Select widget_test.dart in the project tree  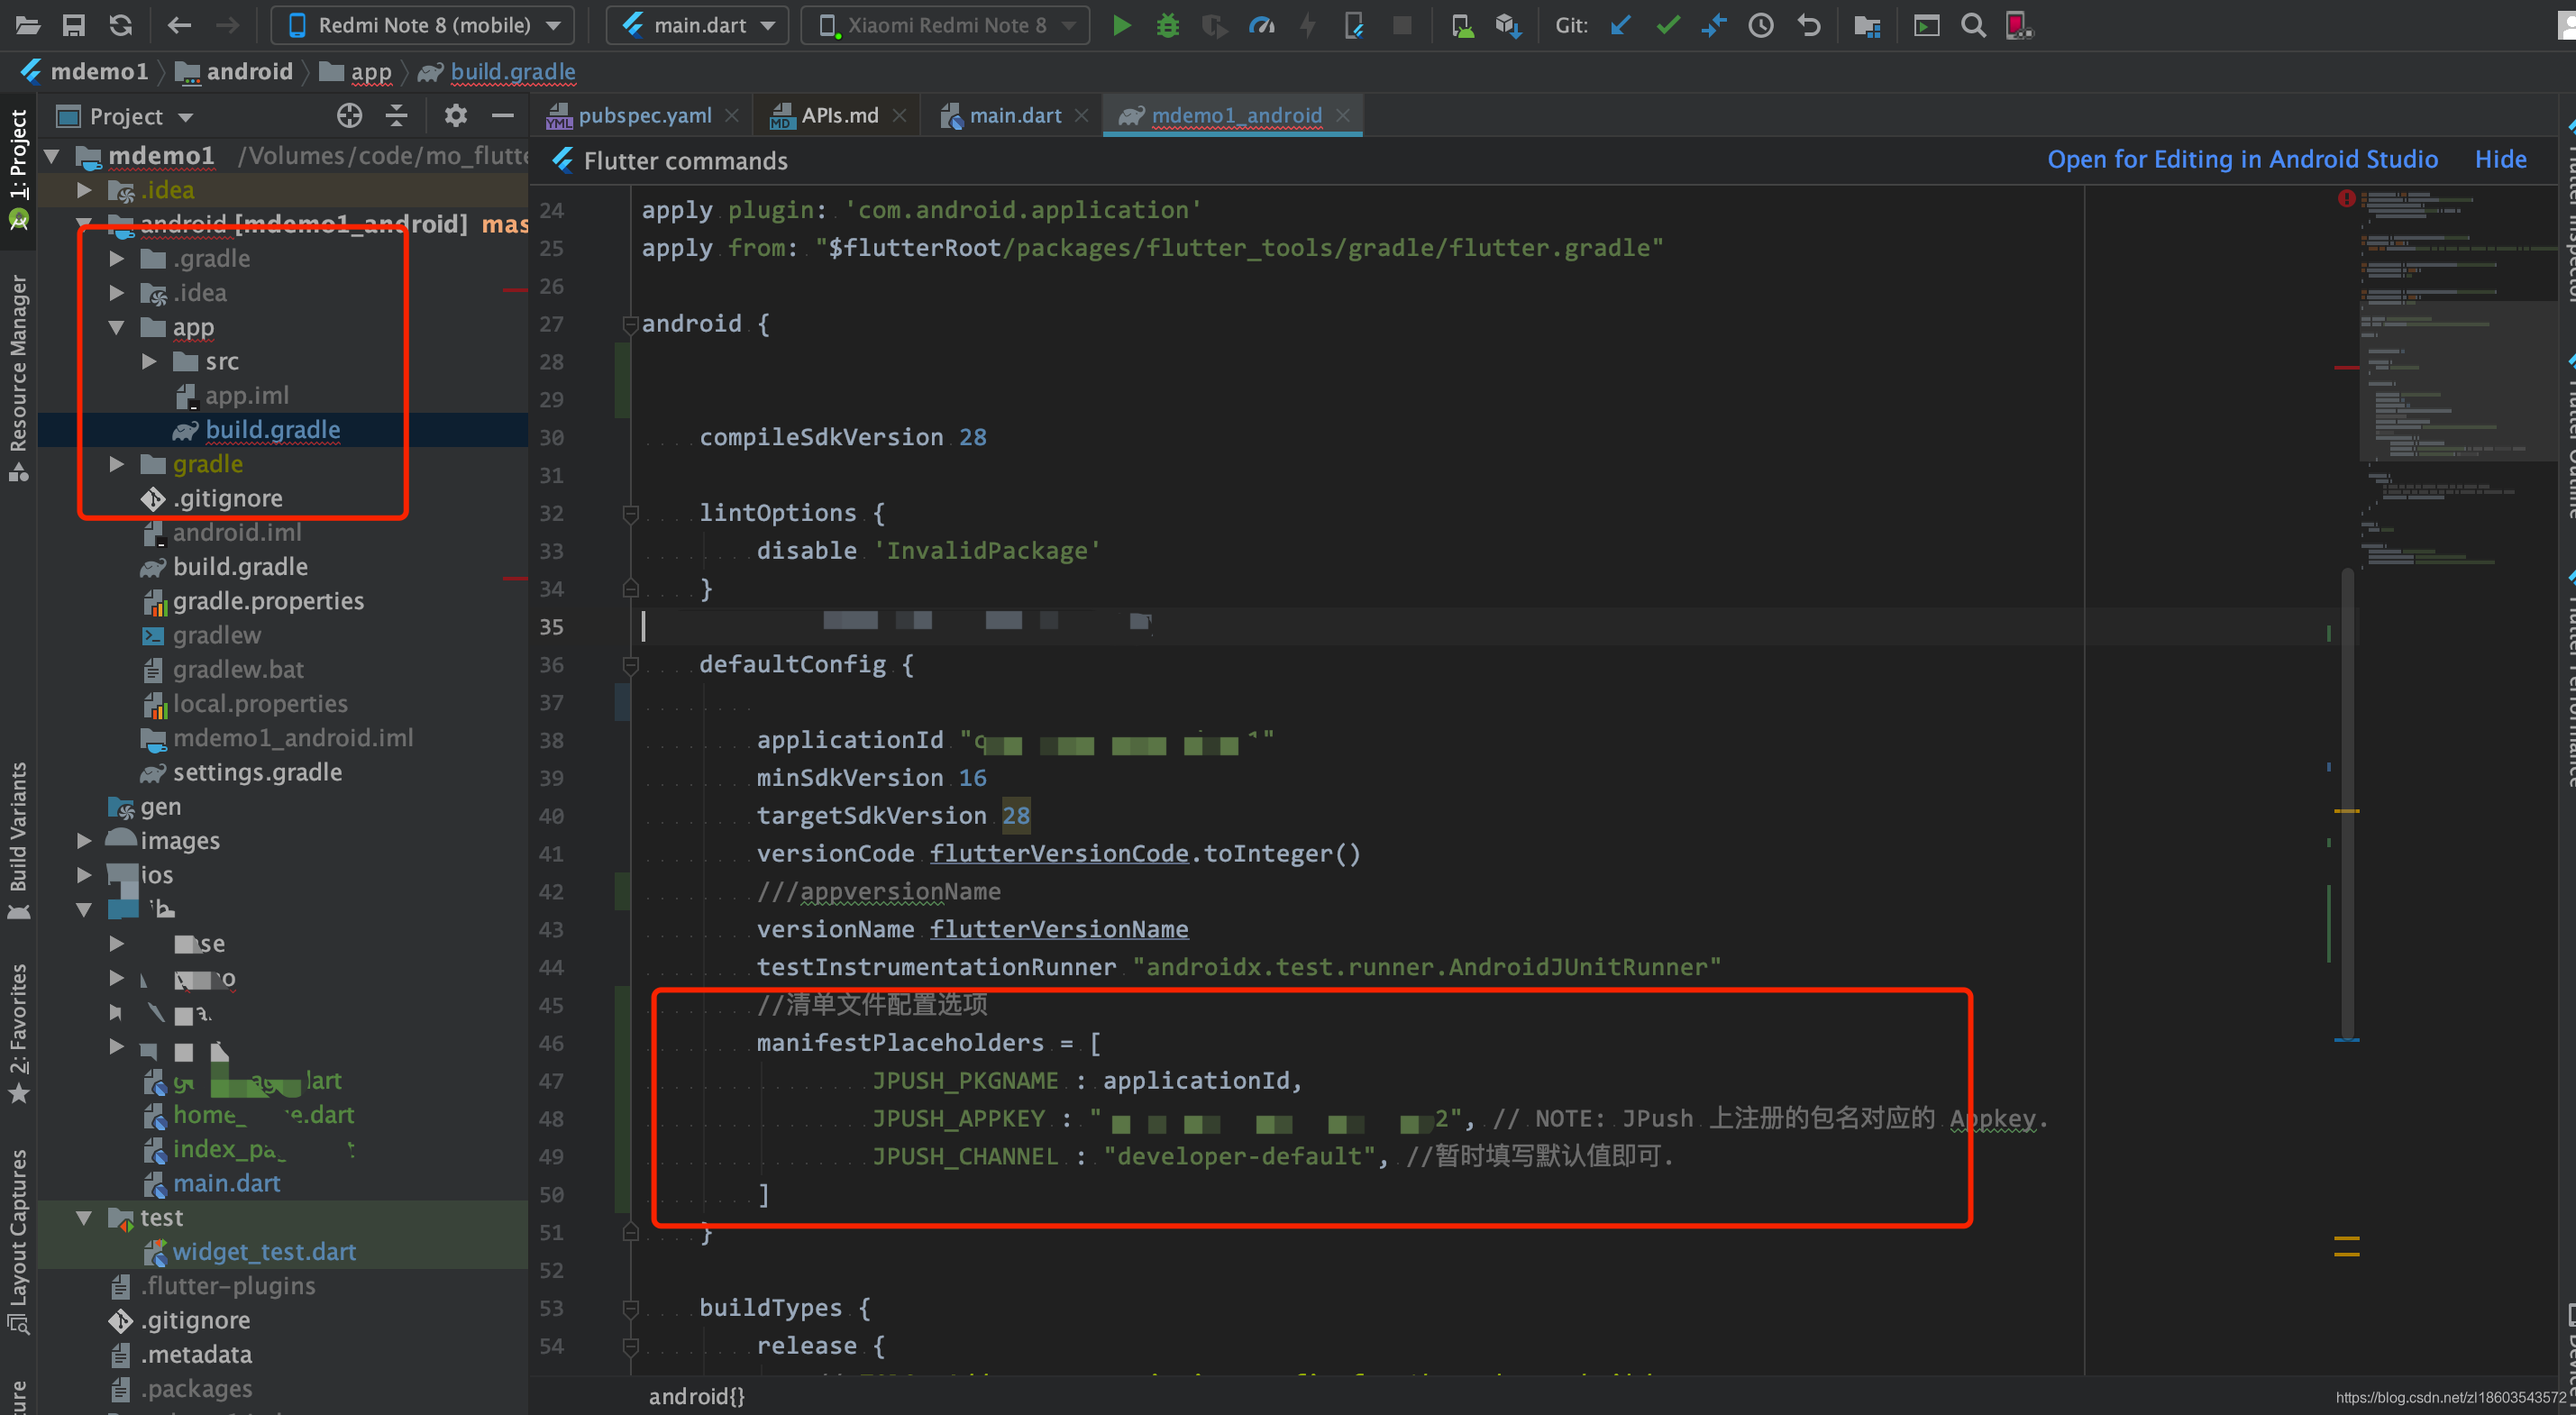(263, 1252)
